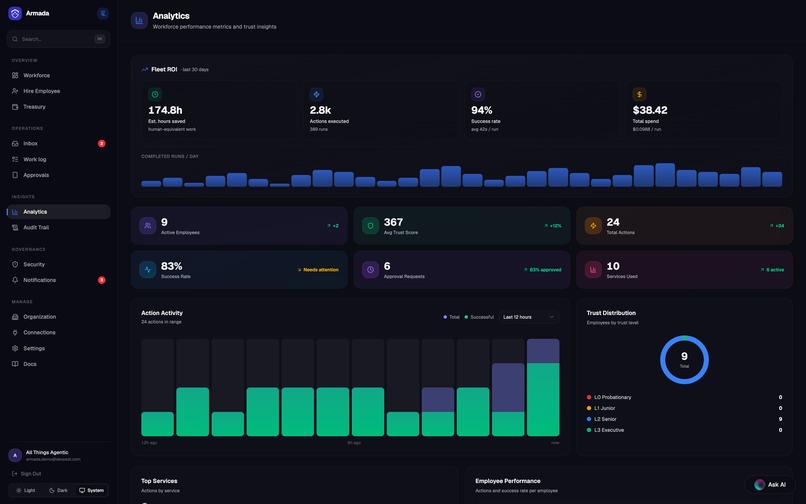806x504 pixels.
Task: Click the Hire Employee person icon
Action: (15, 91)
